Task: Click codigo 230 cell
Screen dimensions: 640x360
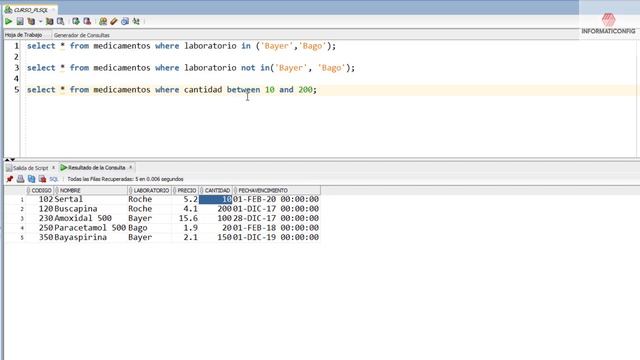Action: pos(40,218)
